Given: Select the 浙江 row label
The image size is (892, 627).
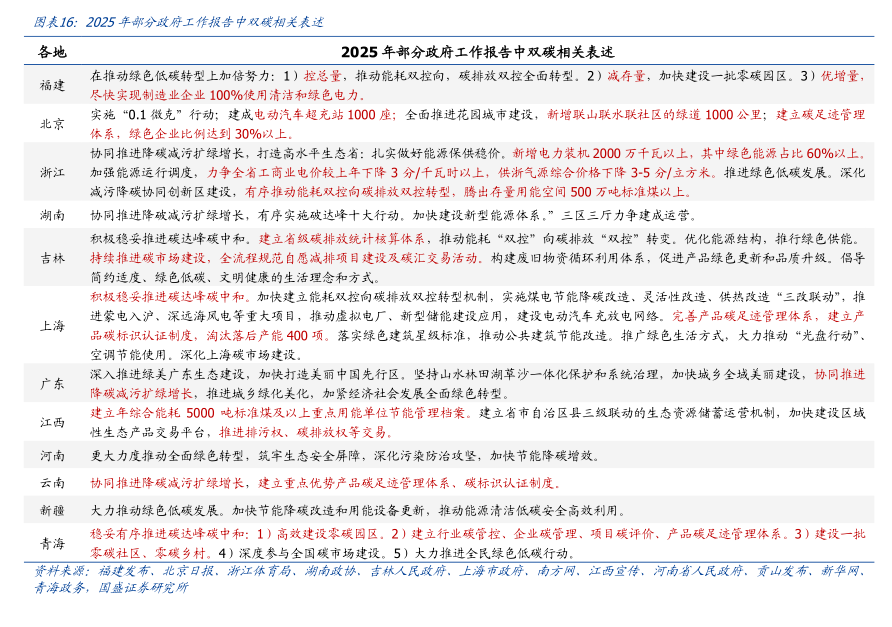Looking at the screenshot, I should [x=52, y=172].
